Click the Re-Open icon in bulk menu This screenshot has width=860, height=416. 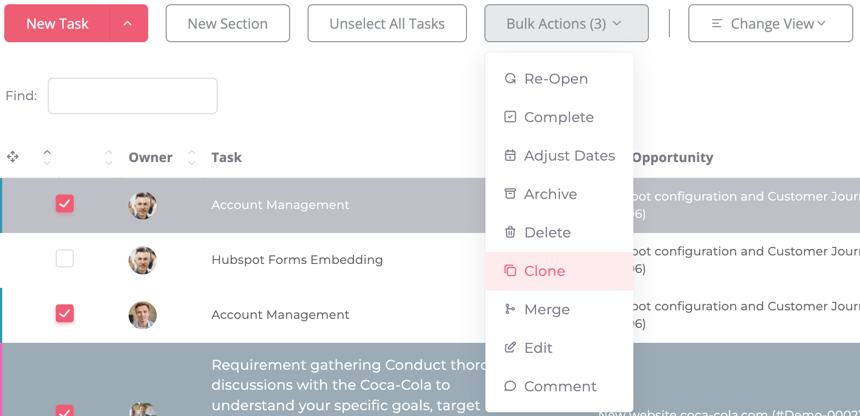pyautogui.click(x=510, y=79)
